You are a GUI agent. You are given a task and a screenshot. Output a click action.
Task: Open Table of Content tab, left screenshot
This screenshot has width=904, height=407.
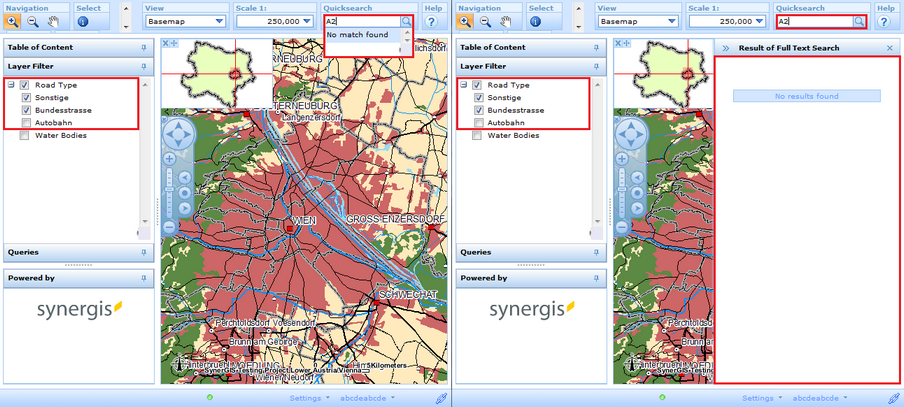click(x=79, y=48)
